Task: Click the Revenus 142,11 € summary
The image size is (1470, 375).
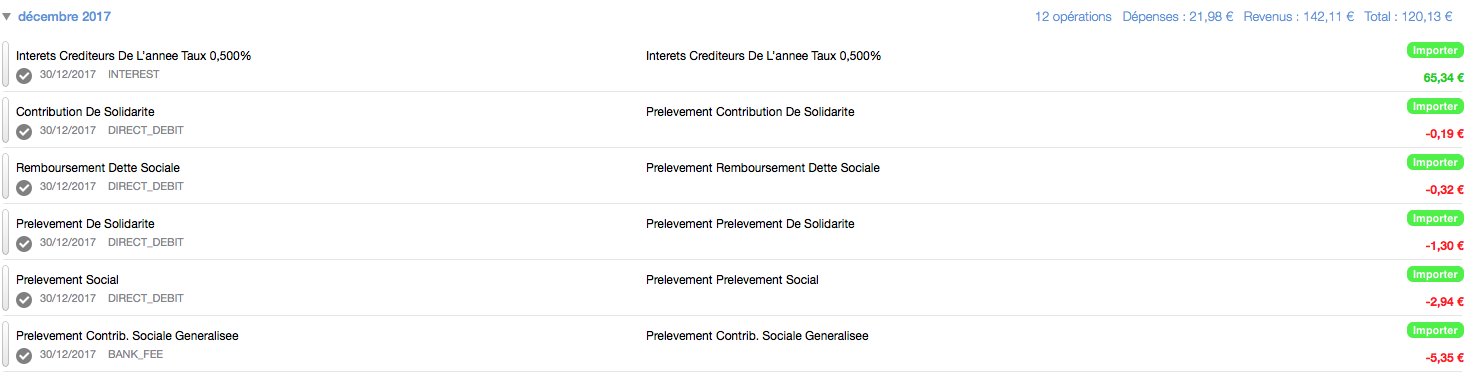Action: tap(1298, 17)
